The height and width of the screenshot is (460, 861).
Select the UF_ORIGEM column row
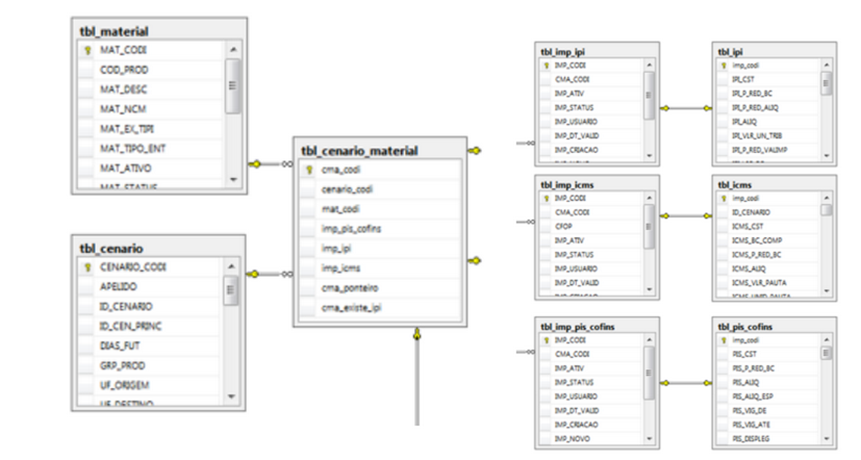point(150,385)
